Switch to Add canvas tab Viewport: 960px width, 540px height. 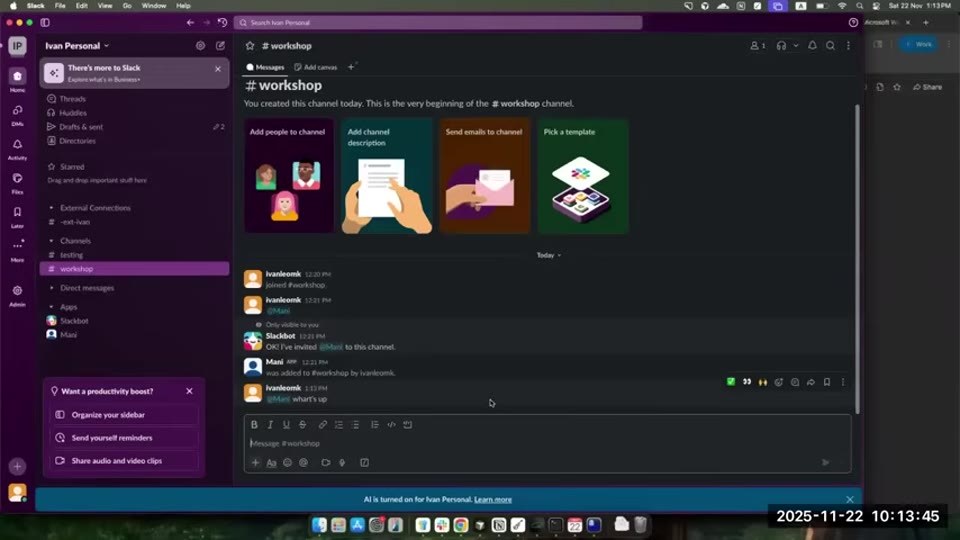point(316,67)
